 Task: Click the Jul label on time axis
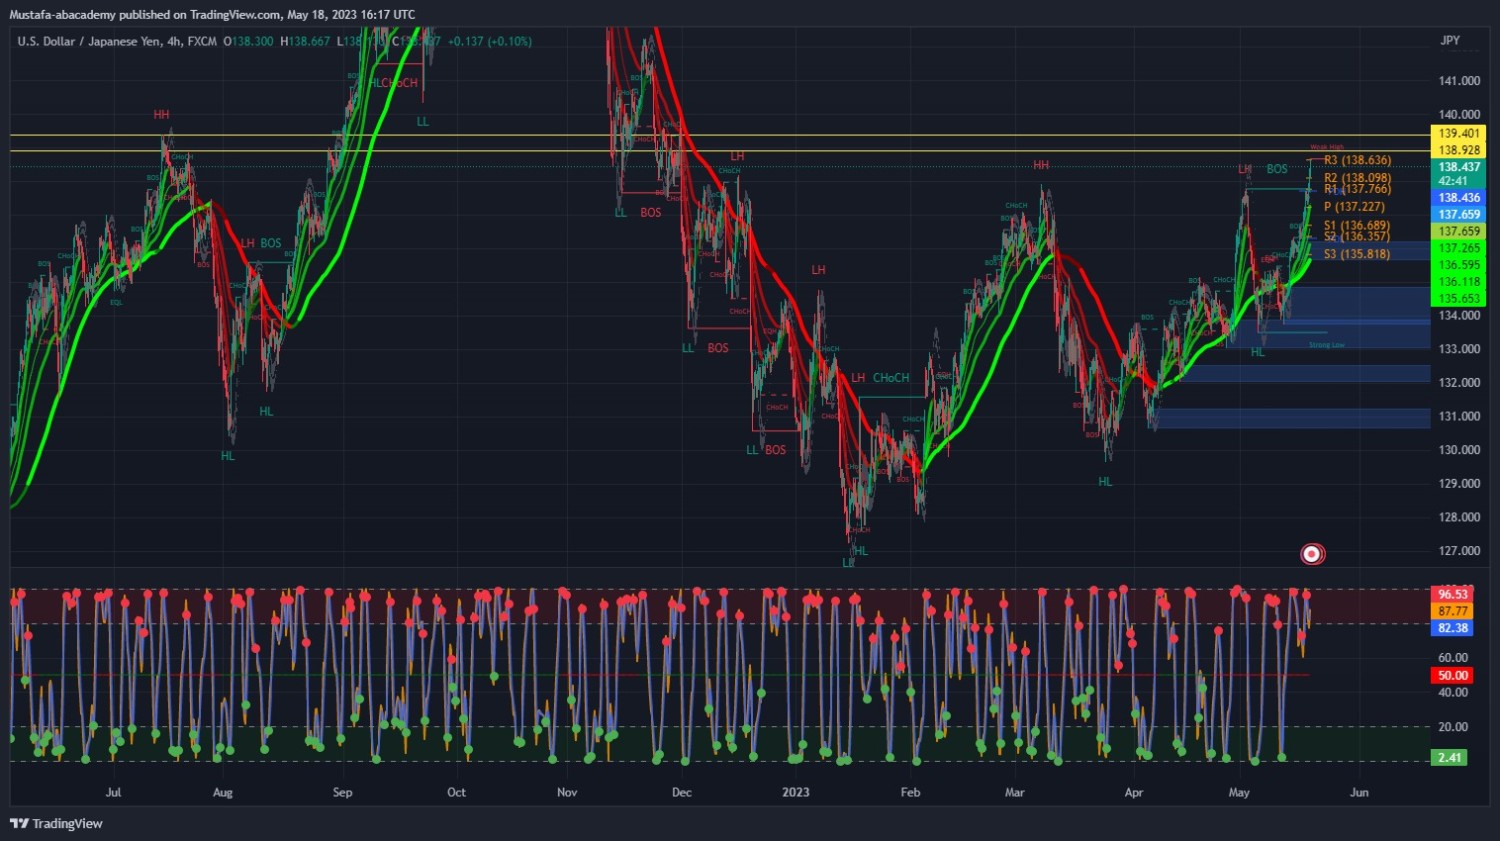pyautogui.click(x=113, y=792)
